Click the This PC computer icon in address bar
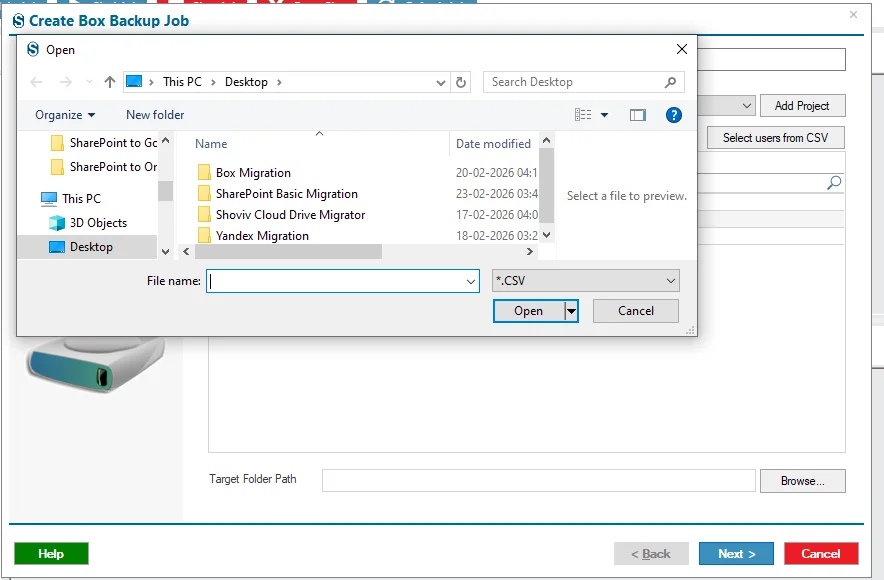This screenshot has width=884, height=580. (x=134, y=82)
